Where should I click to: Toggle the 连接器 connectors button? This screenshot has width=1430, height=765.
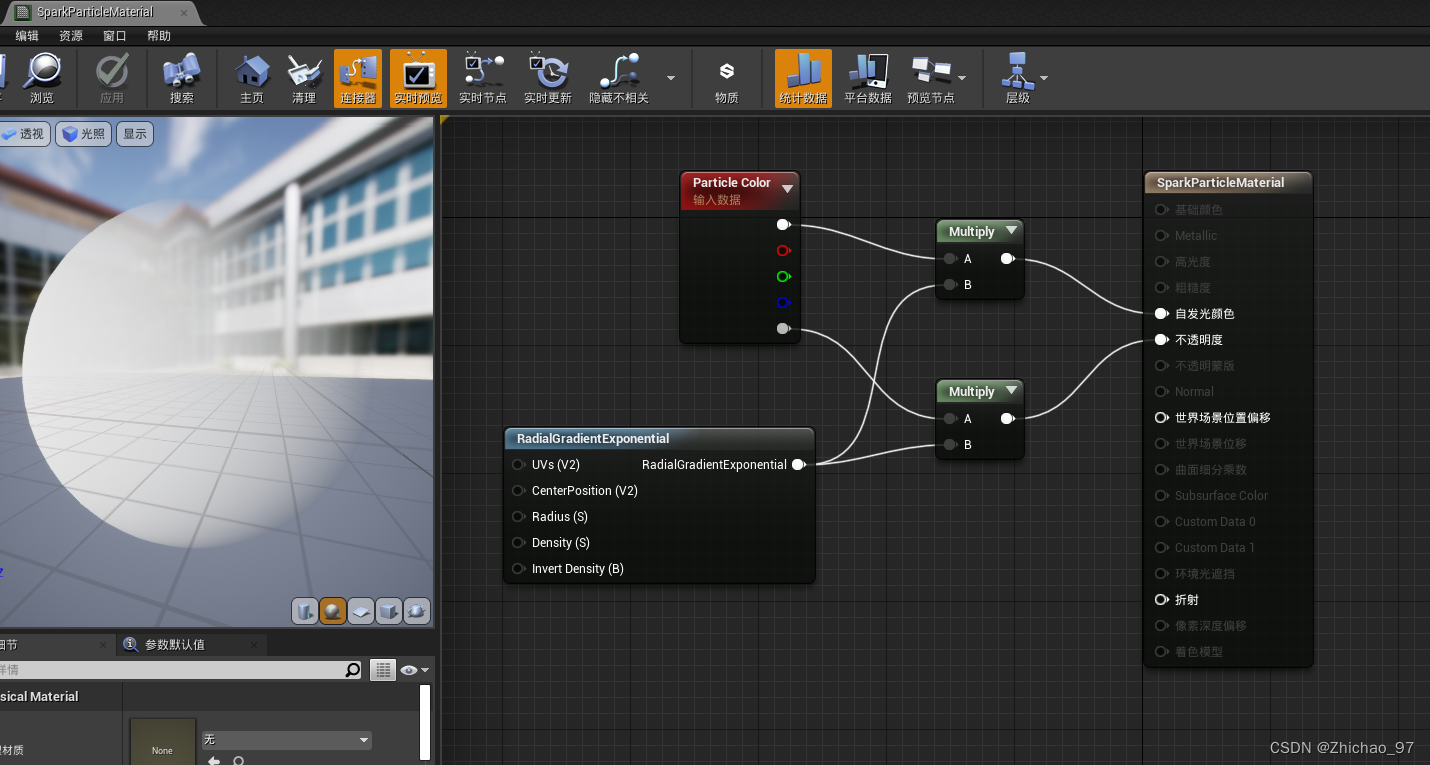(x=357, y=79)
